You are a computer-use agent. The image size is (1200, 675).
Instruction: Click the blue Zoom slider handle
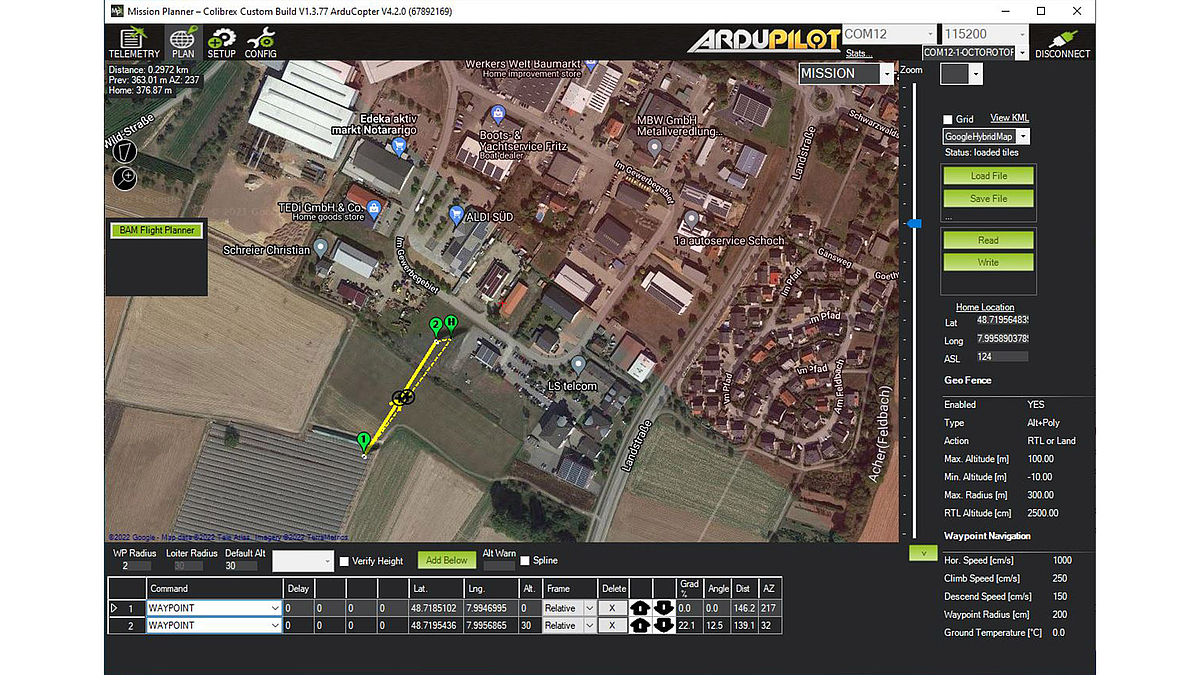point(914,225)
